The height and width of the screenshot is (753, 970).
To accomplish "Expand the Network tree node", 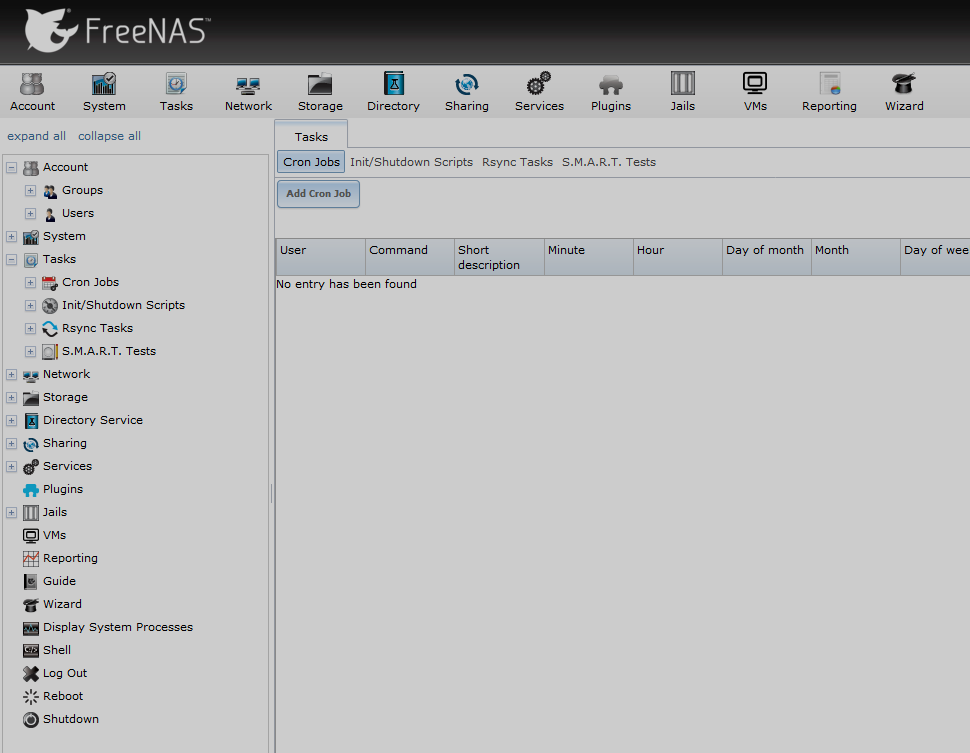I will (x=11, y=374).
